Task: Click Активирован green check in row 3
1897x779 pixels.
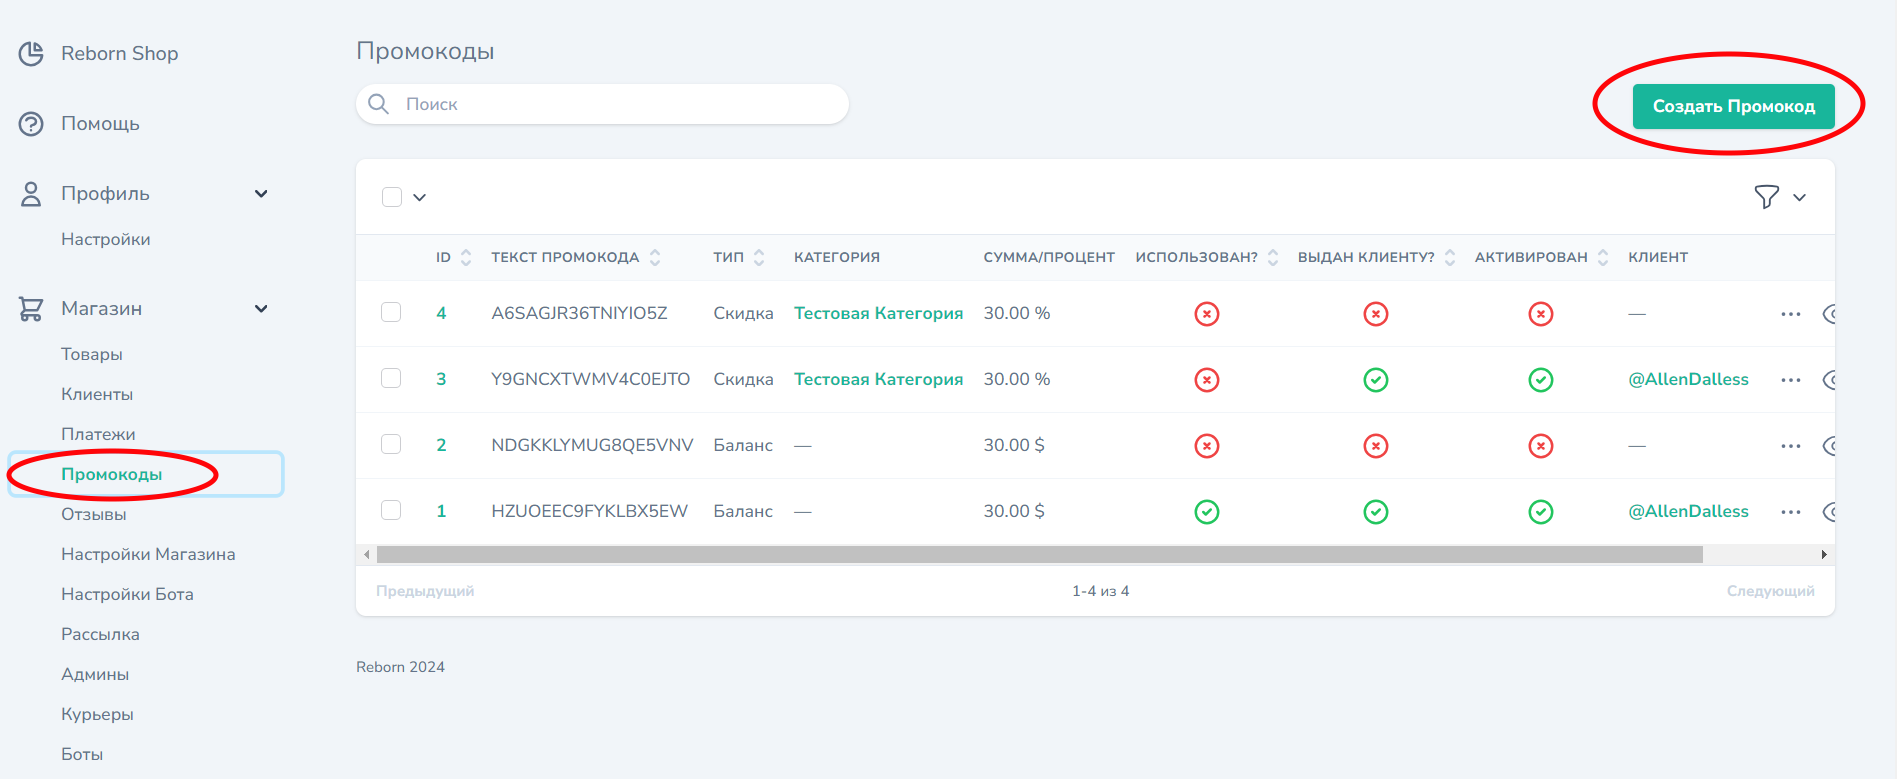Action: click(1541, 380)
